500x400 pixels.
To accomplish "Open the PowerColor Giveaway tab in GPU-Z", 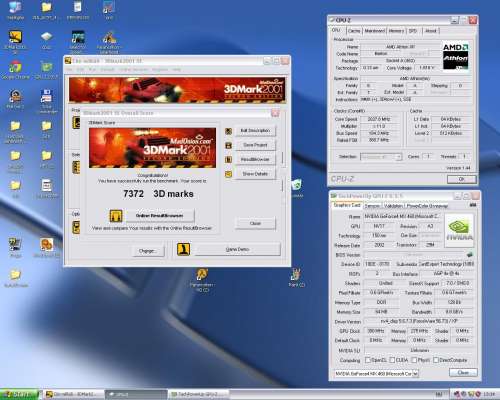I will (x=427, y=206).
